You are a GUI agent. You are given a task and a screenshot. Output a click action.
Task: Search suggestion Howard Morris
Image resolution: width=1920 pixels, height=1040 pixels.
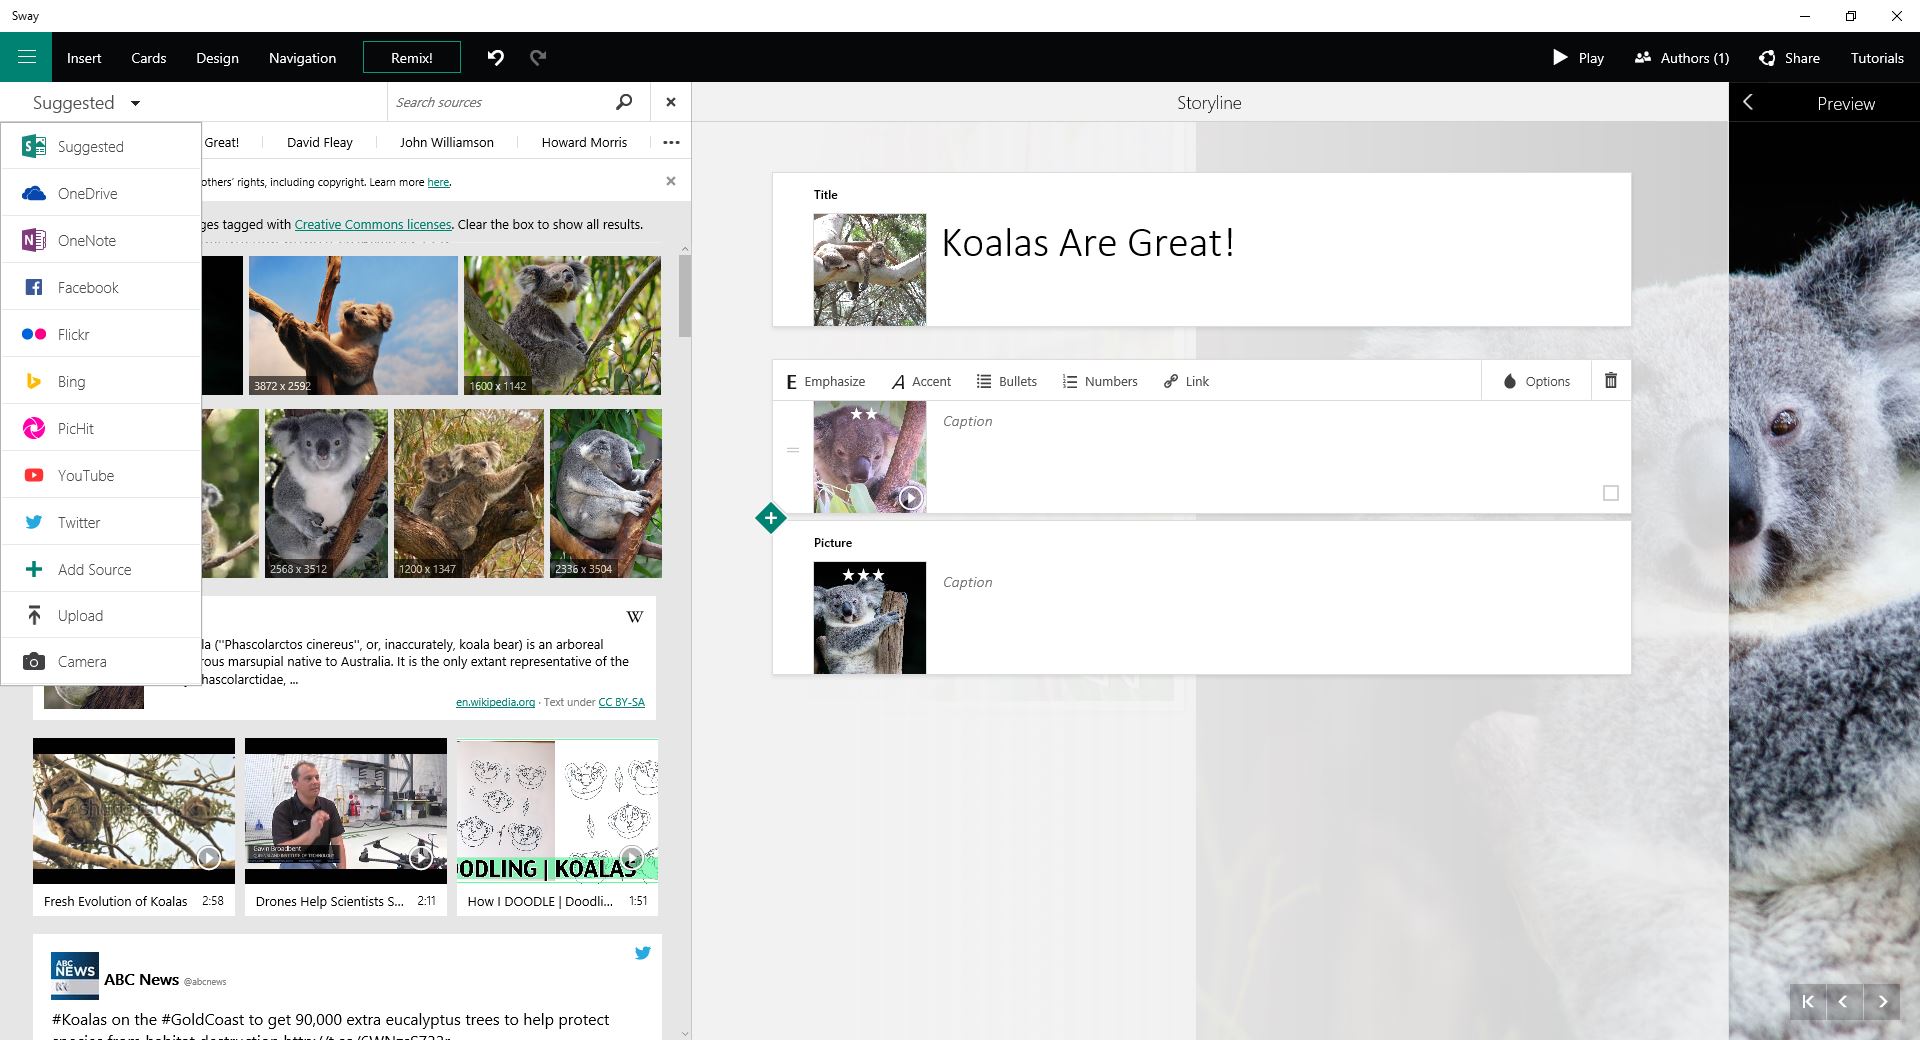coord(584,142)
